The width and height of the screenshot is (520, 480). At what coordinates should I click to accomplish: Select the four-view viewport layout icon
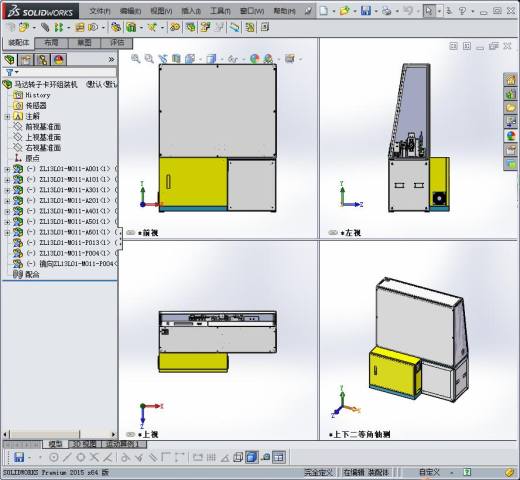(279, 457)
